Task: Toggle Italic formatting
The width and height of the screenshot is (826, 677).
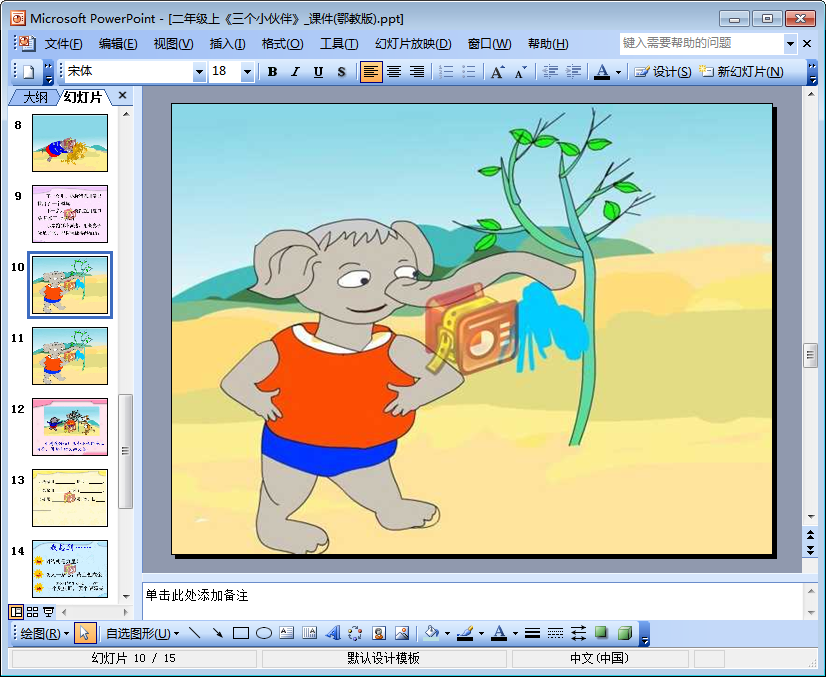Action: 295,72
